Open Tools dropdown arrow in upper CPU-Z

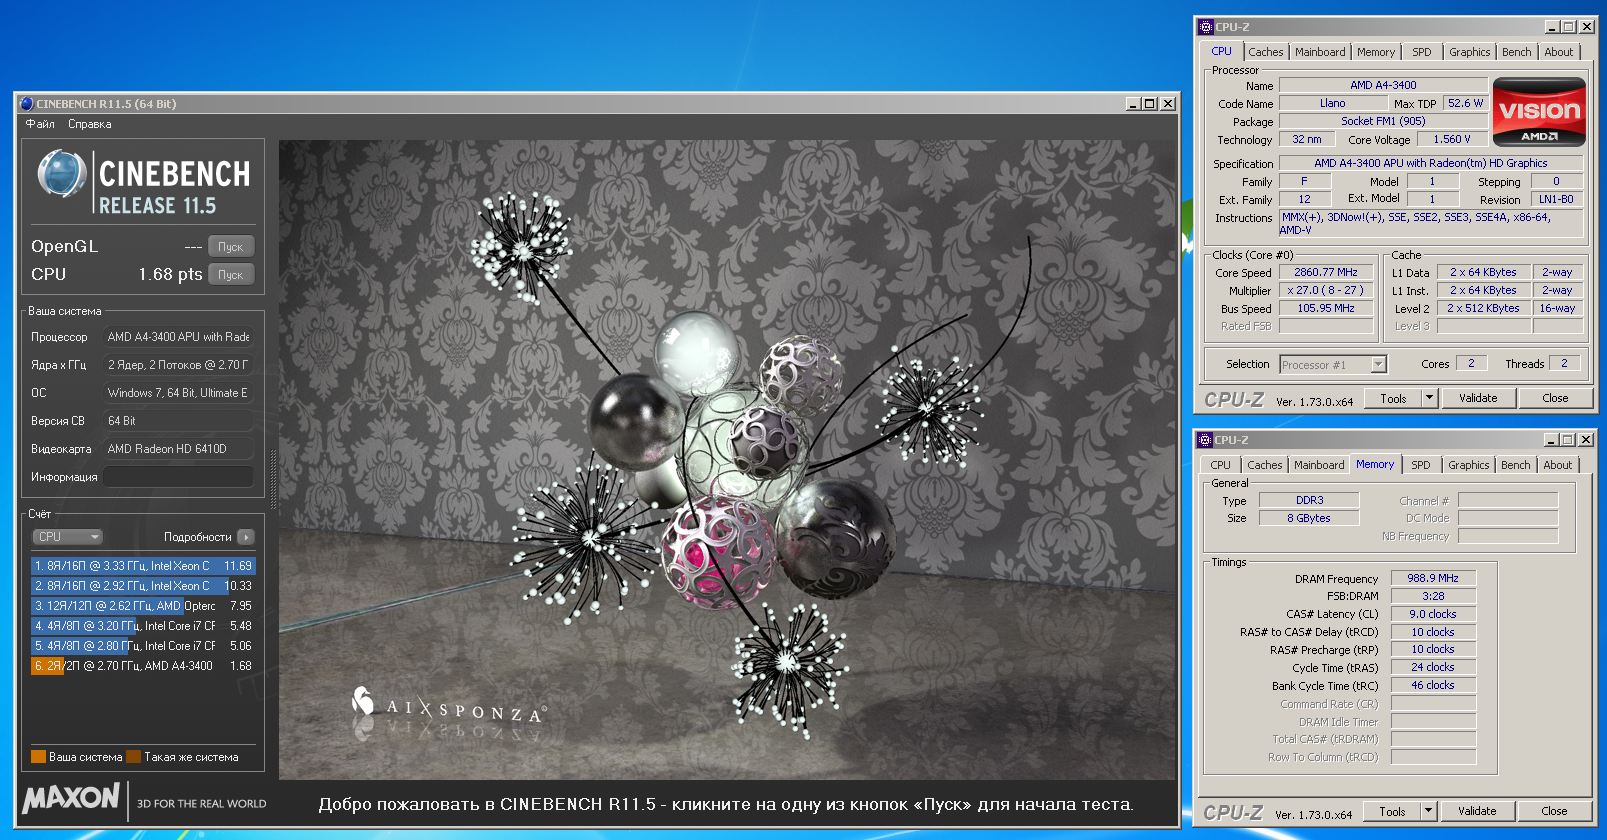pyautogui.click(x=1429, y=398)
